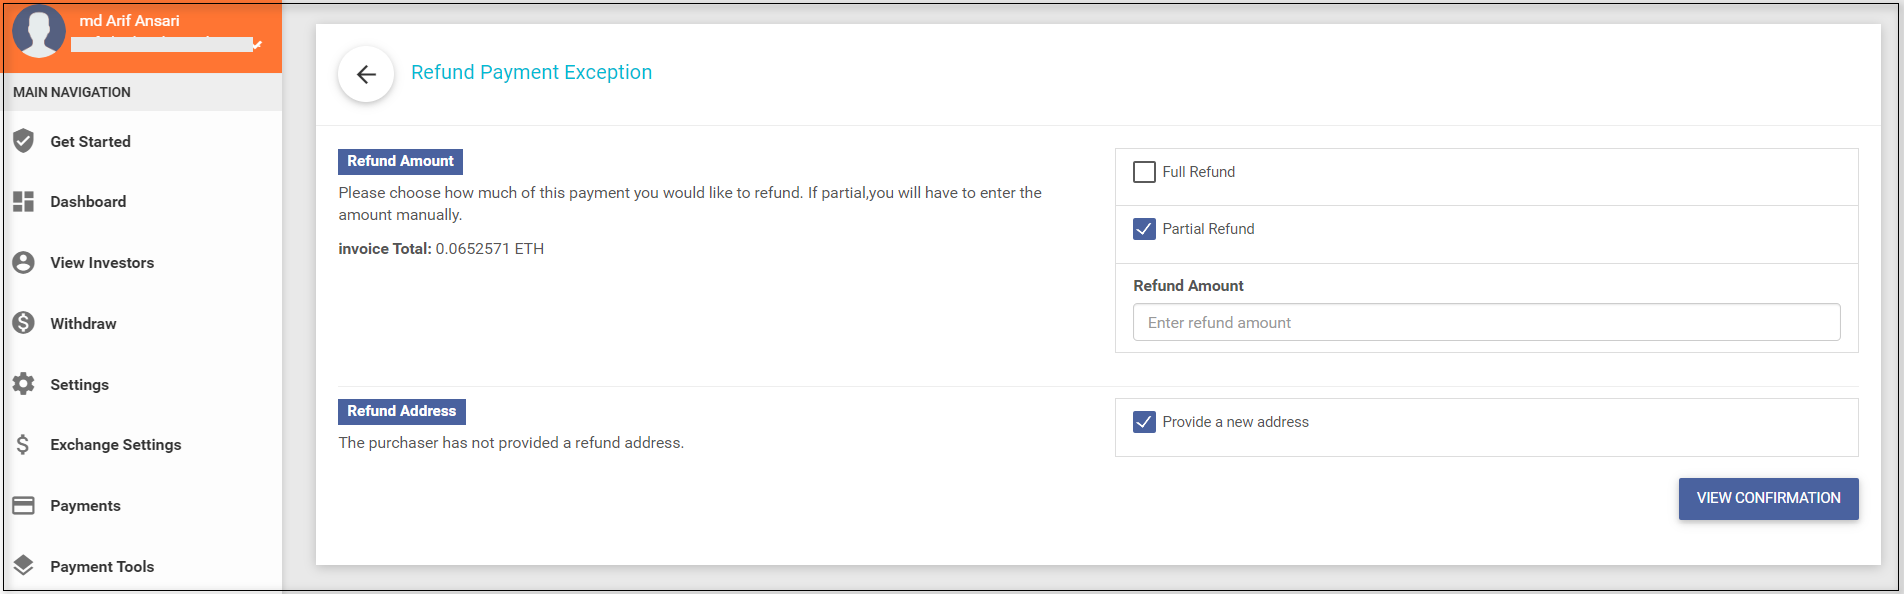This screenshot has height=594, width=1904.
Task: Go to the Withdraw menu item
Action: [x=83, y=323]
